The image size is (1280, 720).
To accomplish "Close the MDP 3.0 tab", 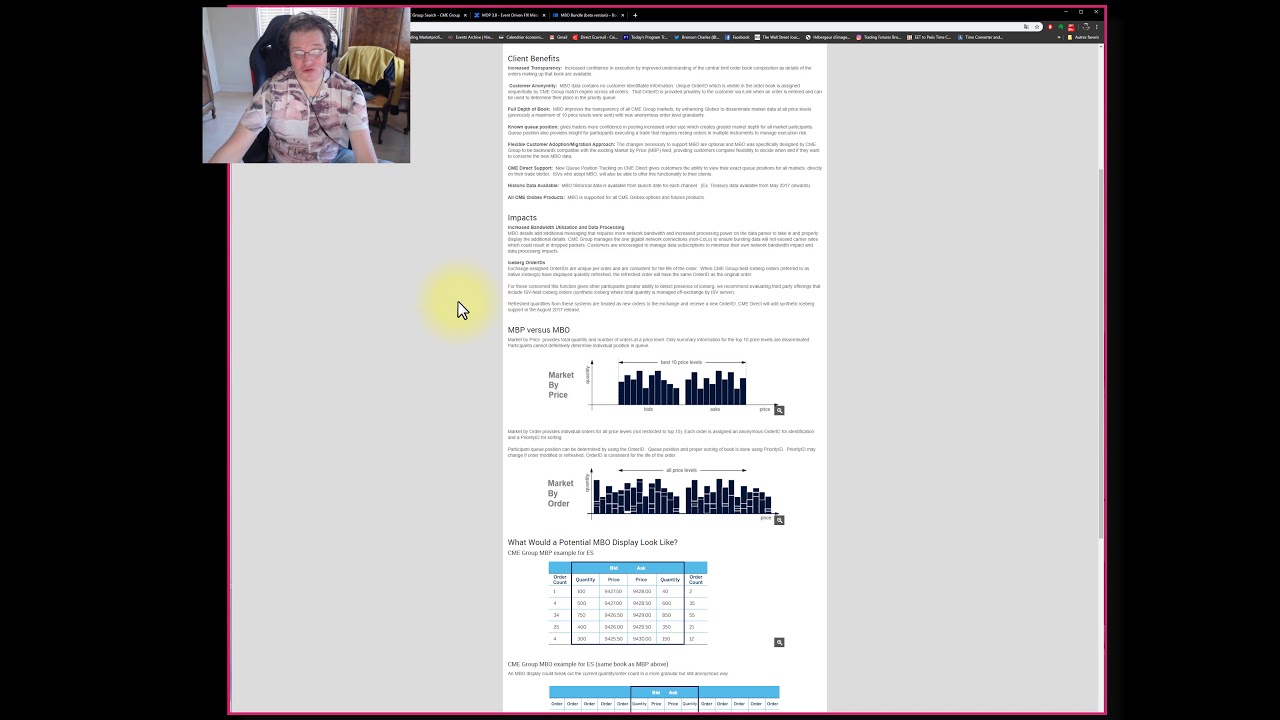I will [x=544, y=15].
